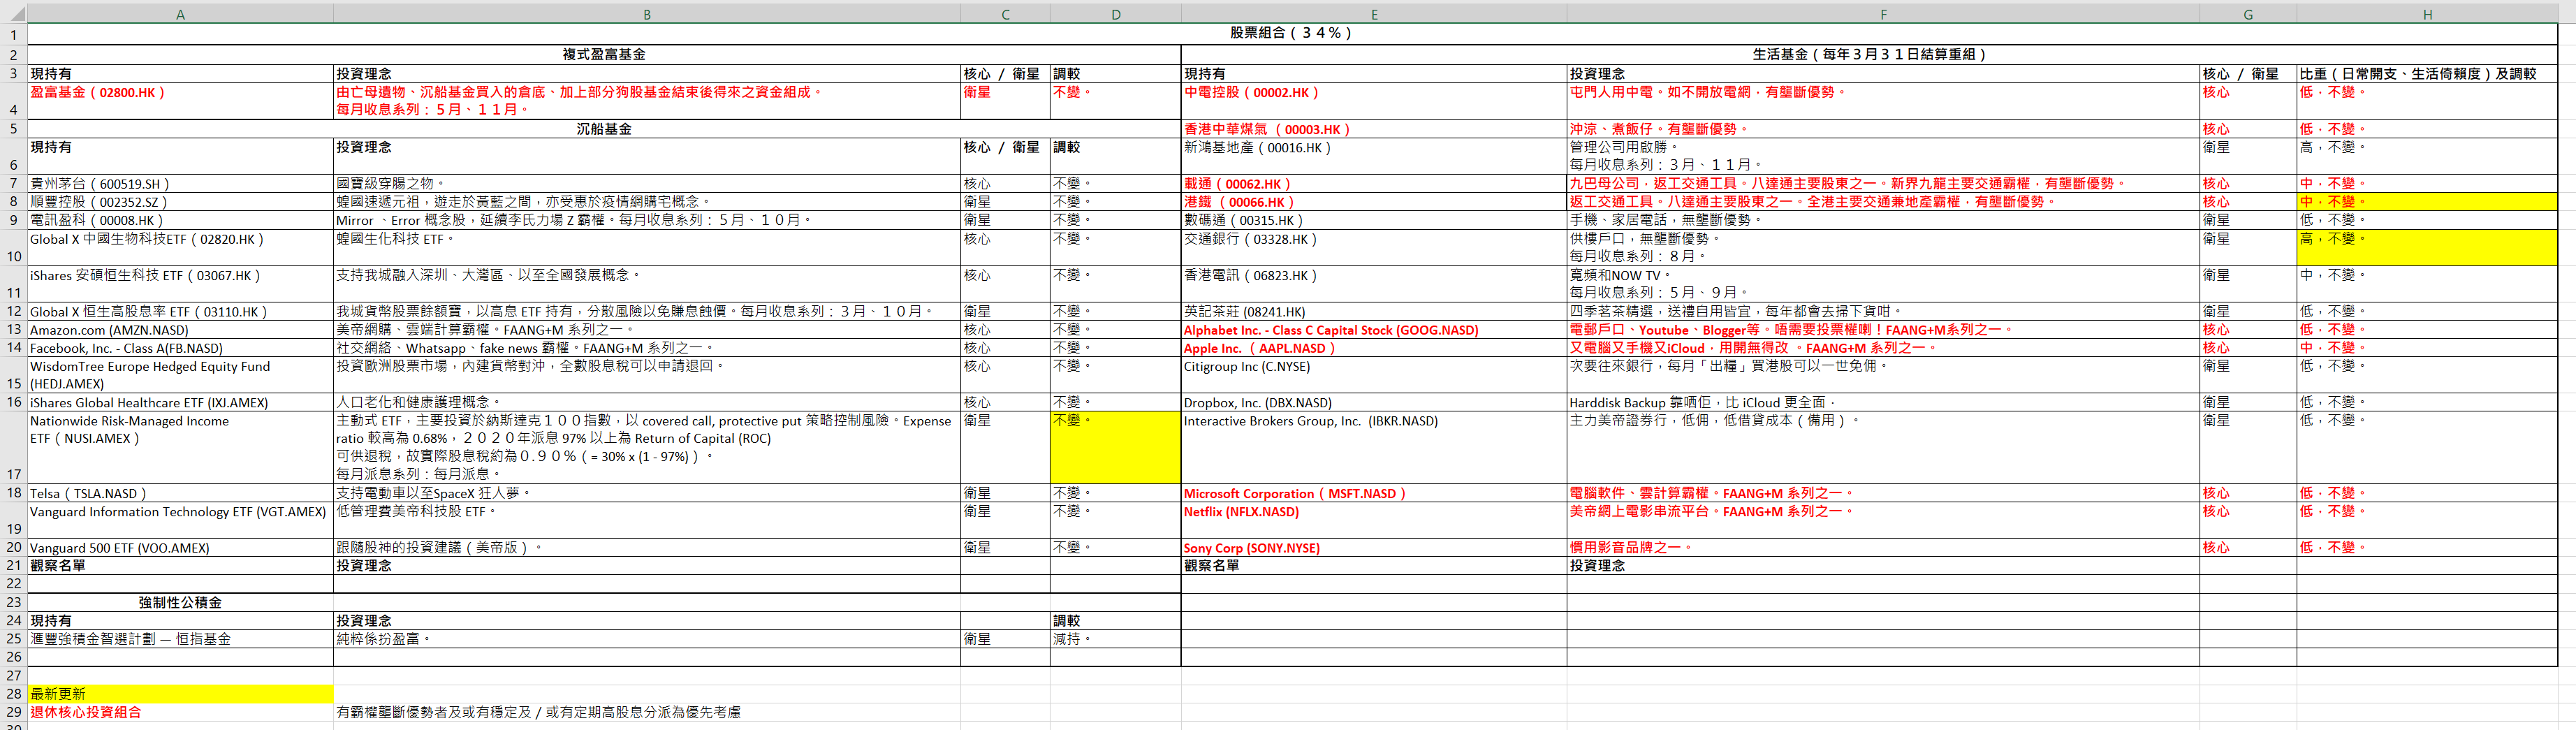Image resolution: width=2576 pixels, height=730 pixels.
Task: Select the Facebook, Inc. Class A cell
Action: [x=180, y=348]
